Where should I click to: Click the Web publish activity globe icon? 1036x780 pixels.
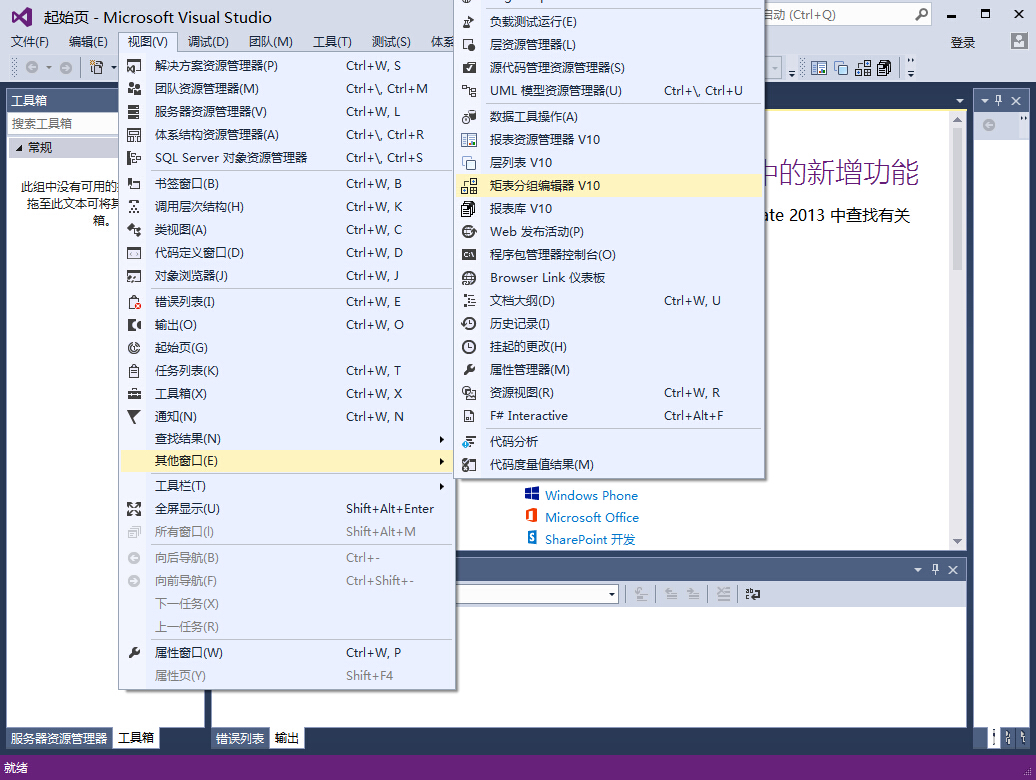point(469,232)
